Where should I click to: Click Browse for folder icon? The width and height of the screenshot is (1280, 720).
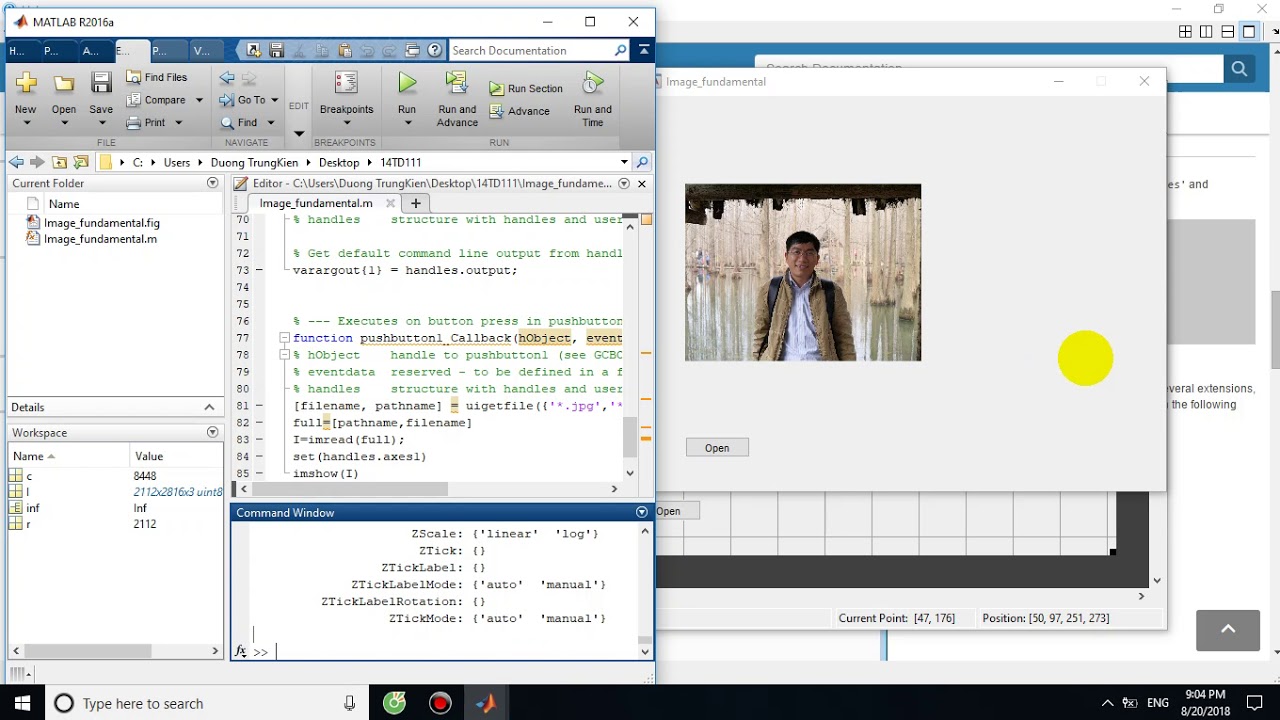81,162
